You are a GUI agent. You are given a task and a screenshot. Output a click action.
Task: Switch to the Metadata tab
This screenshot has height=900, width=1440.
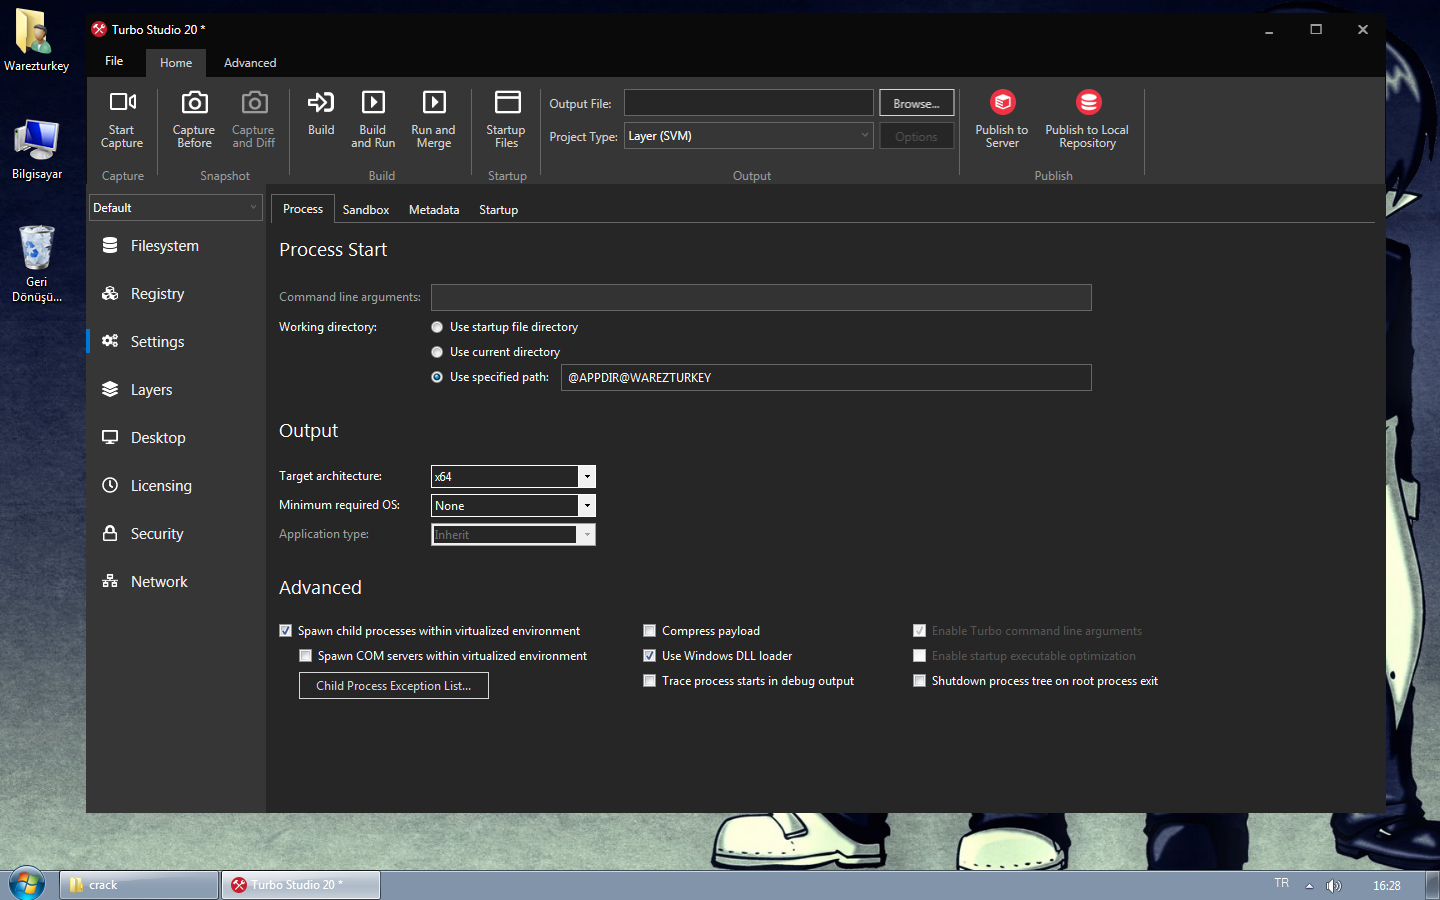[x=434, y=210]
